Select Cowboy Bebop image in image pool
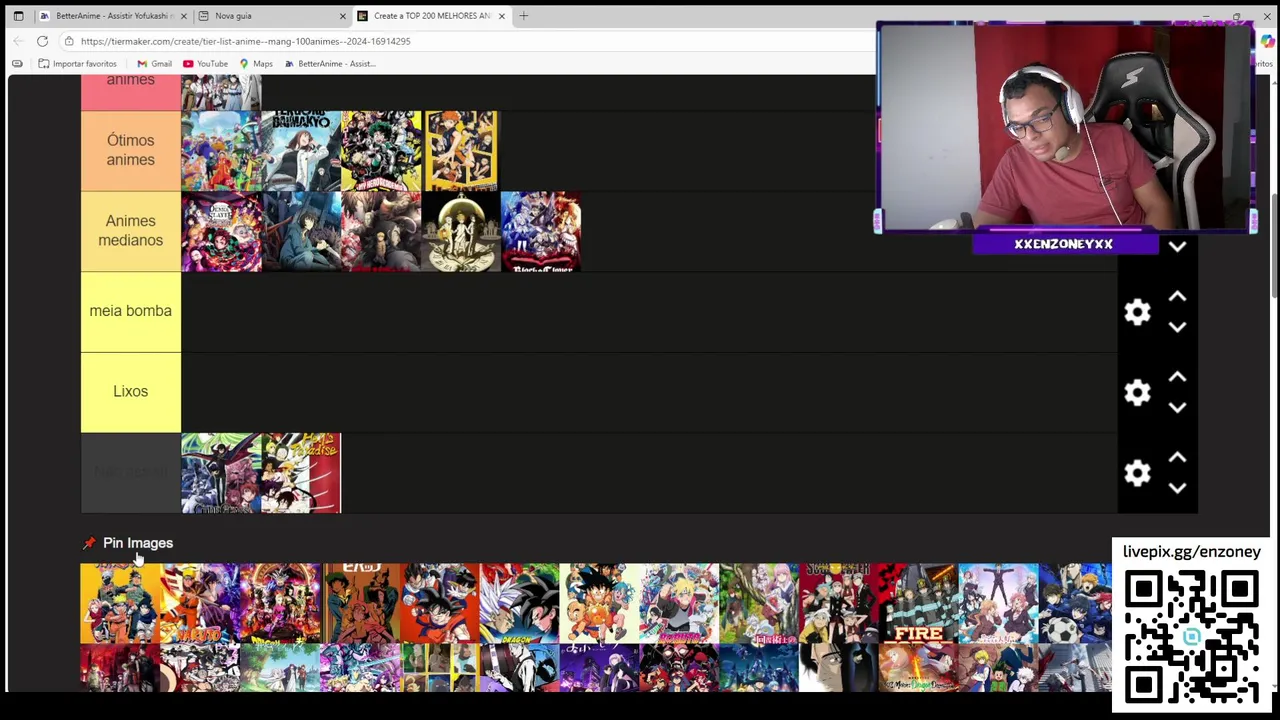 [x=360, y=603]
